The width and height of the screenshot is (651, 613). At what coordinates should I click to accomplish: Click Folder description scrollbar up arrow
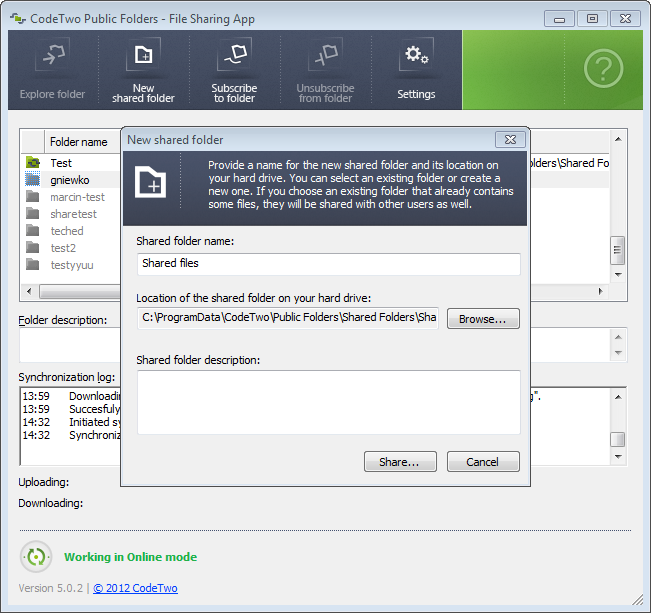(618, 337)
